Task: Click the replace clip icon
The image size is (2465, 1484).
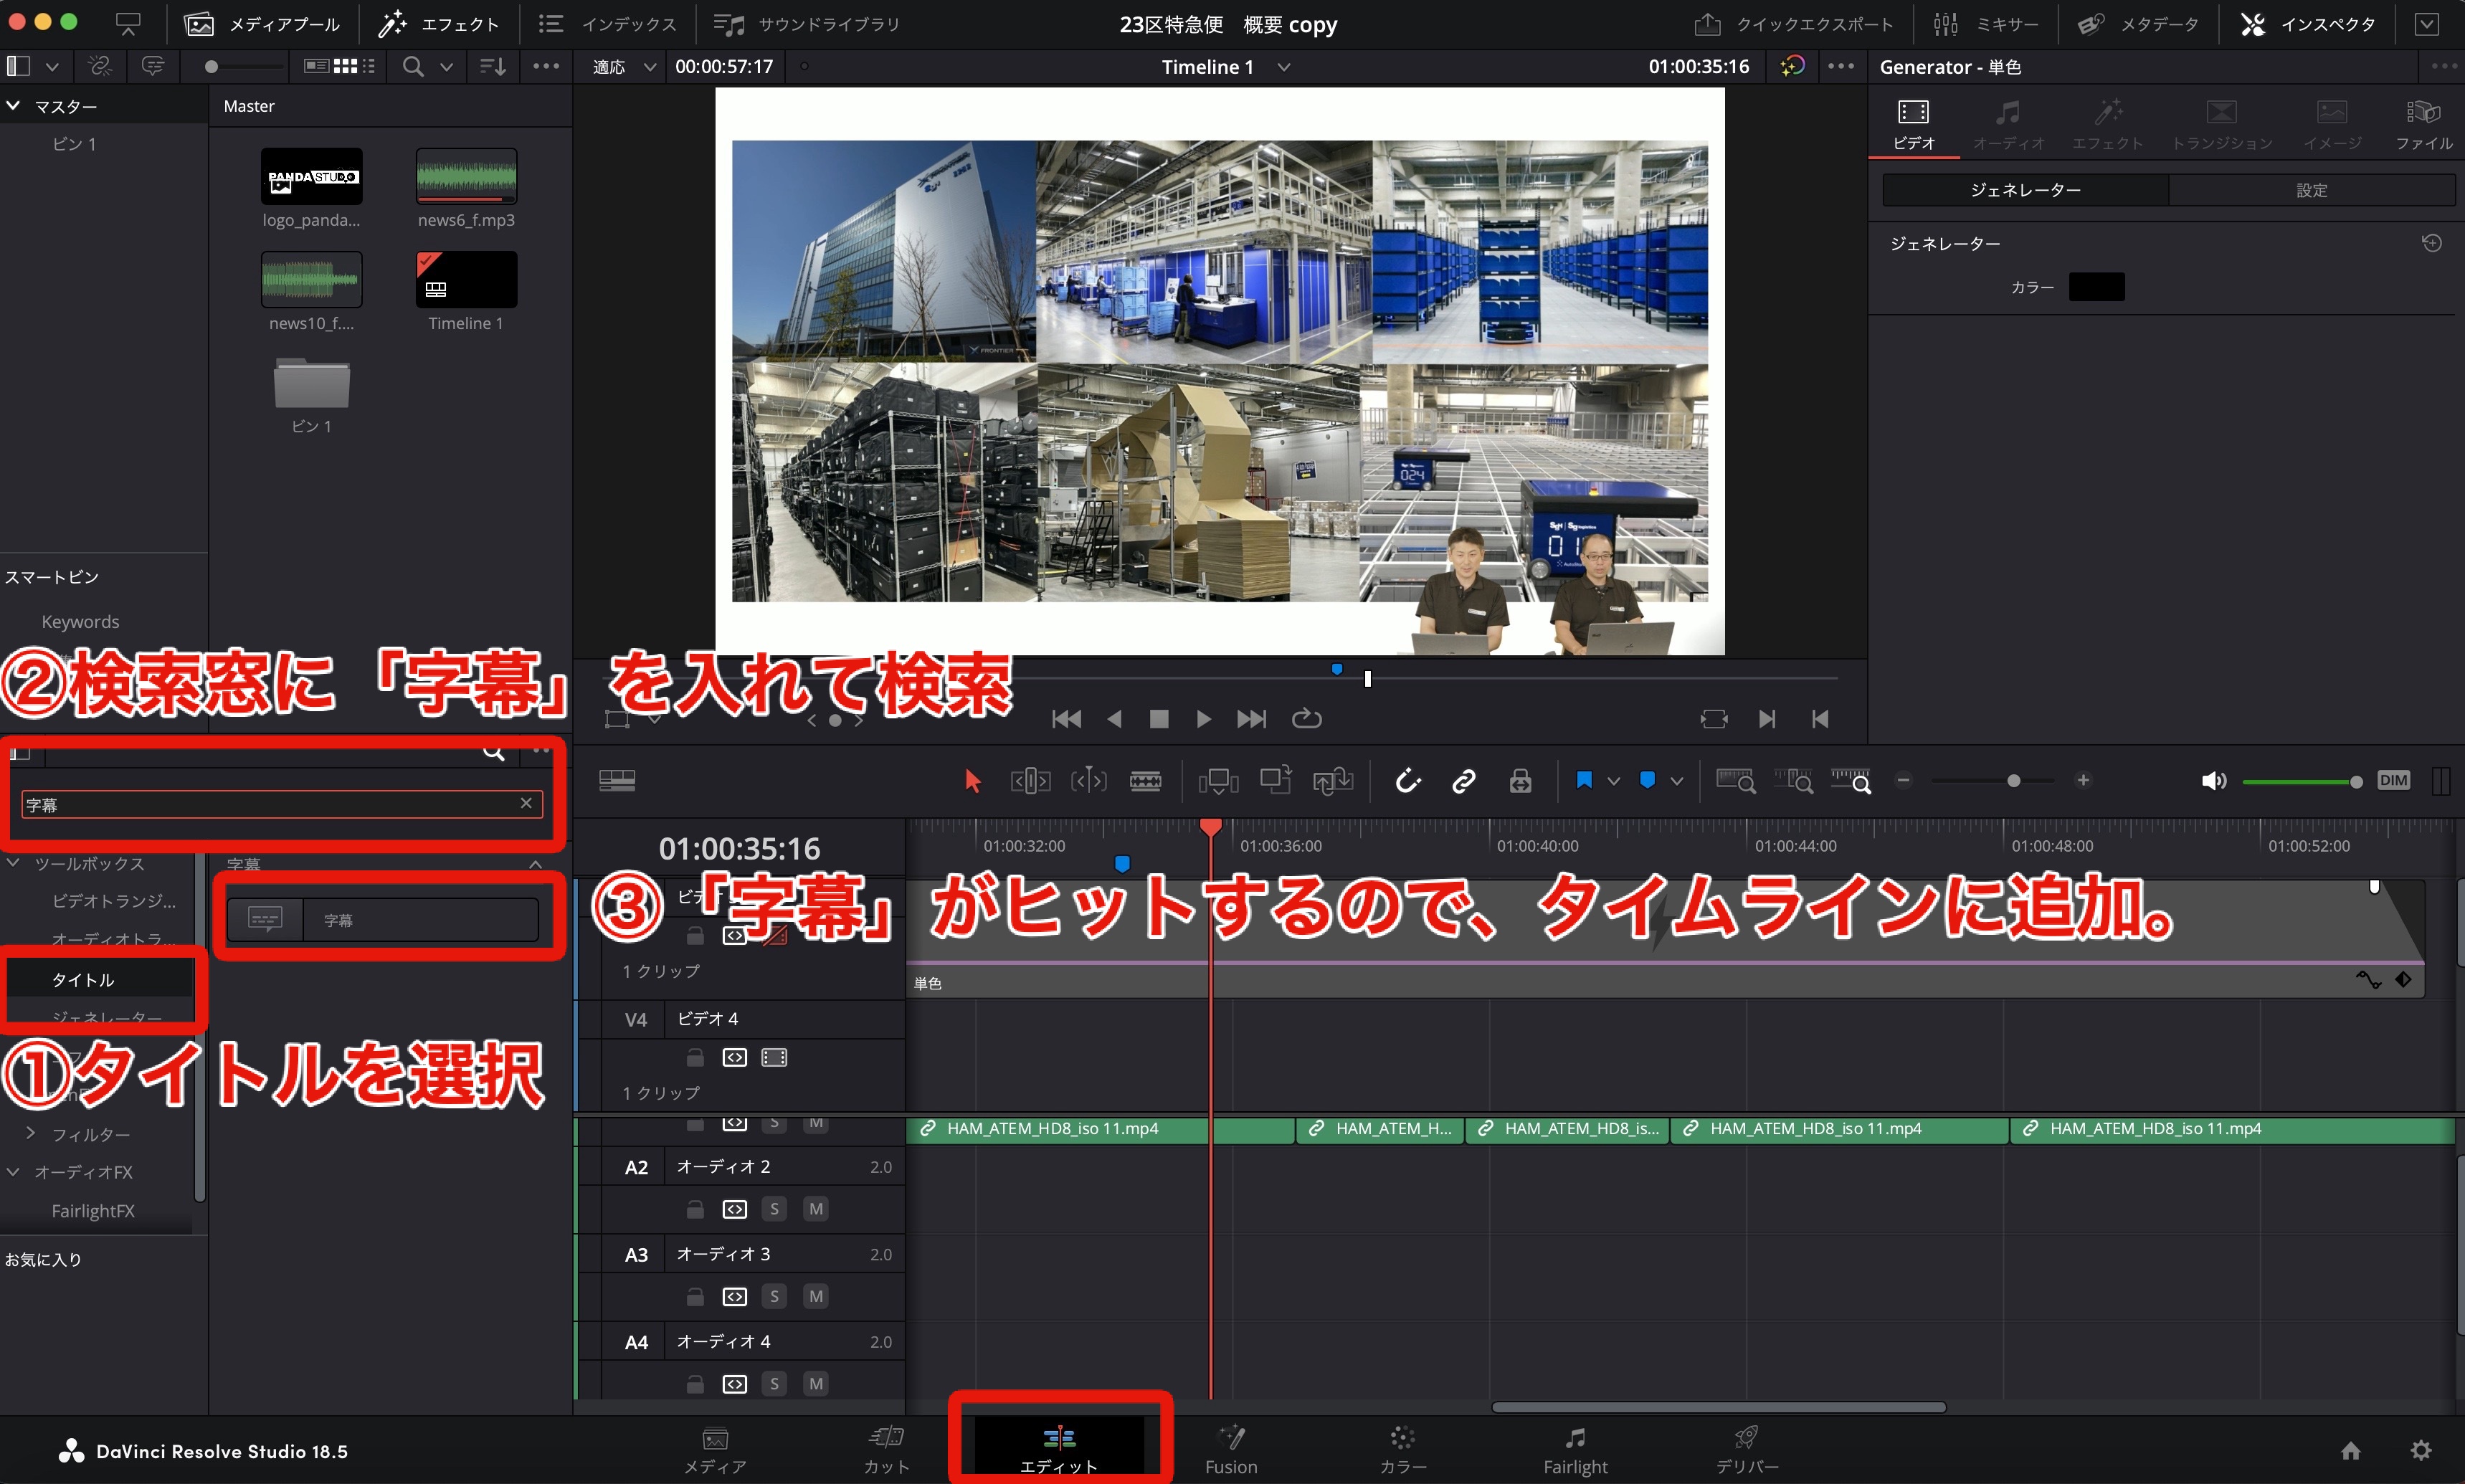Action: (x=1333, y=781)
